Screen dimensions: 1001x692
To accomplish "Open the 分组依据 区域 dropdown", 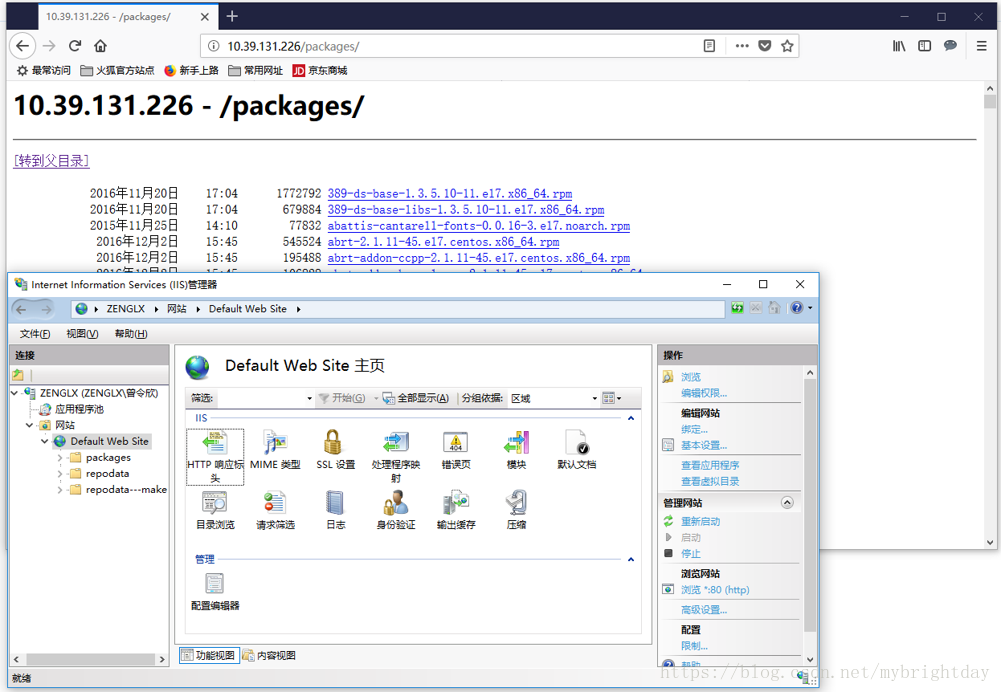I will [553, 398].
